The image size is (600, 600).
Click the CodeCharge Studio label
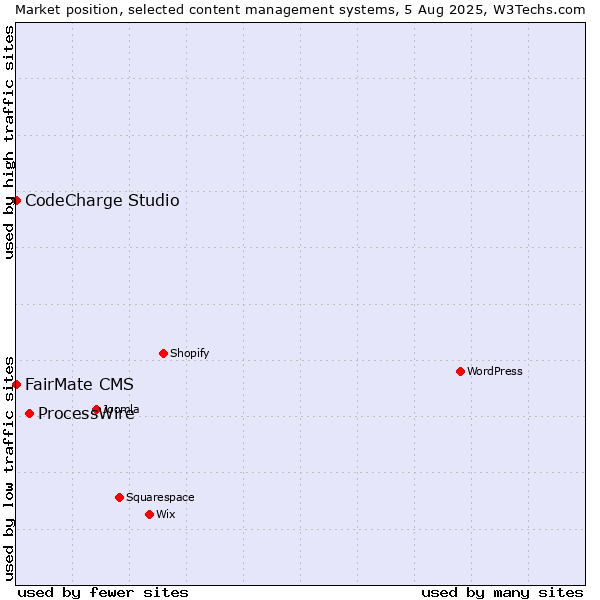[x=102, y=201]
